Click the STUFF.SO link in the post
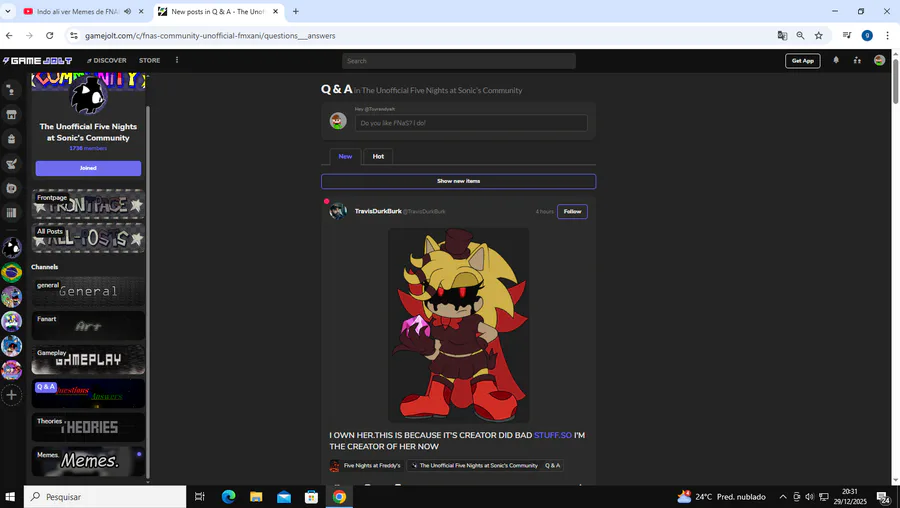900x508 pixels. coord(553,435)
